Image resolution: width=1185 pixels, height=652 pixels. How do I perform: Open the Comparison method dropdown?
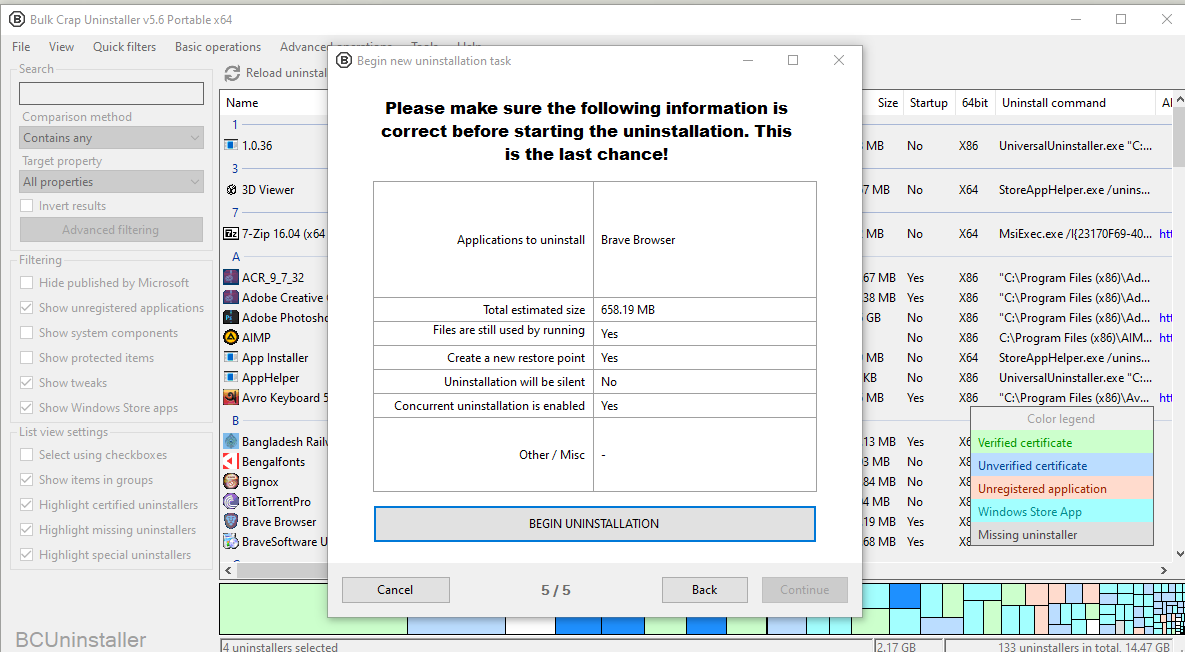112,138
